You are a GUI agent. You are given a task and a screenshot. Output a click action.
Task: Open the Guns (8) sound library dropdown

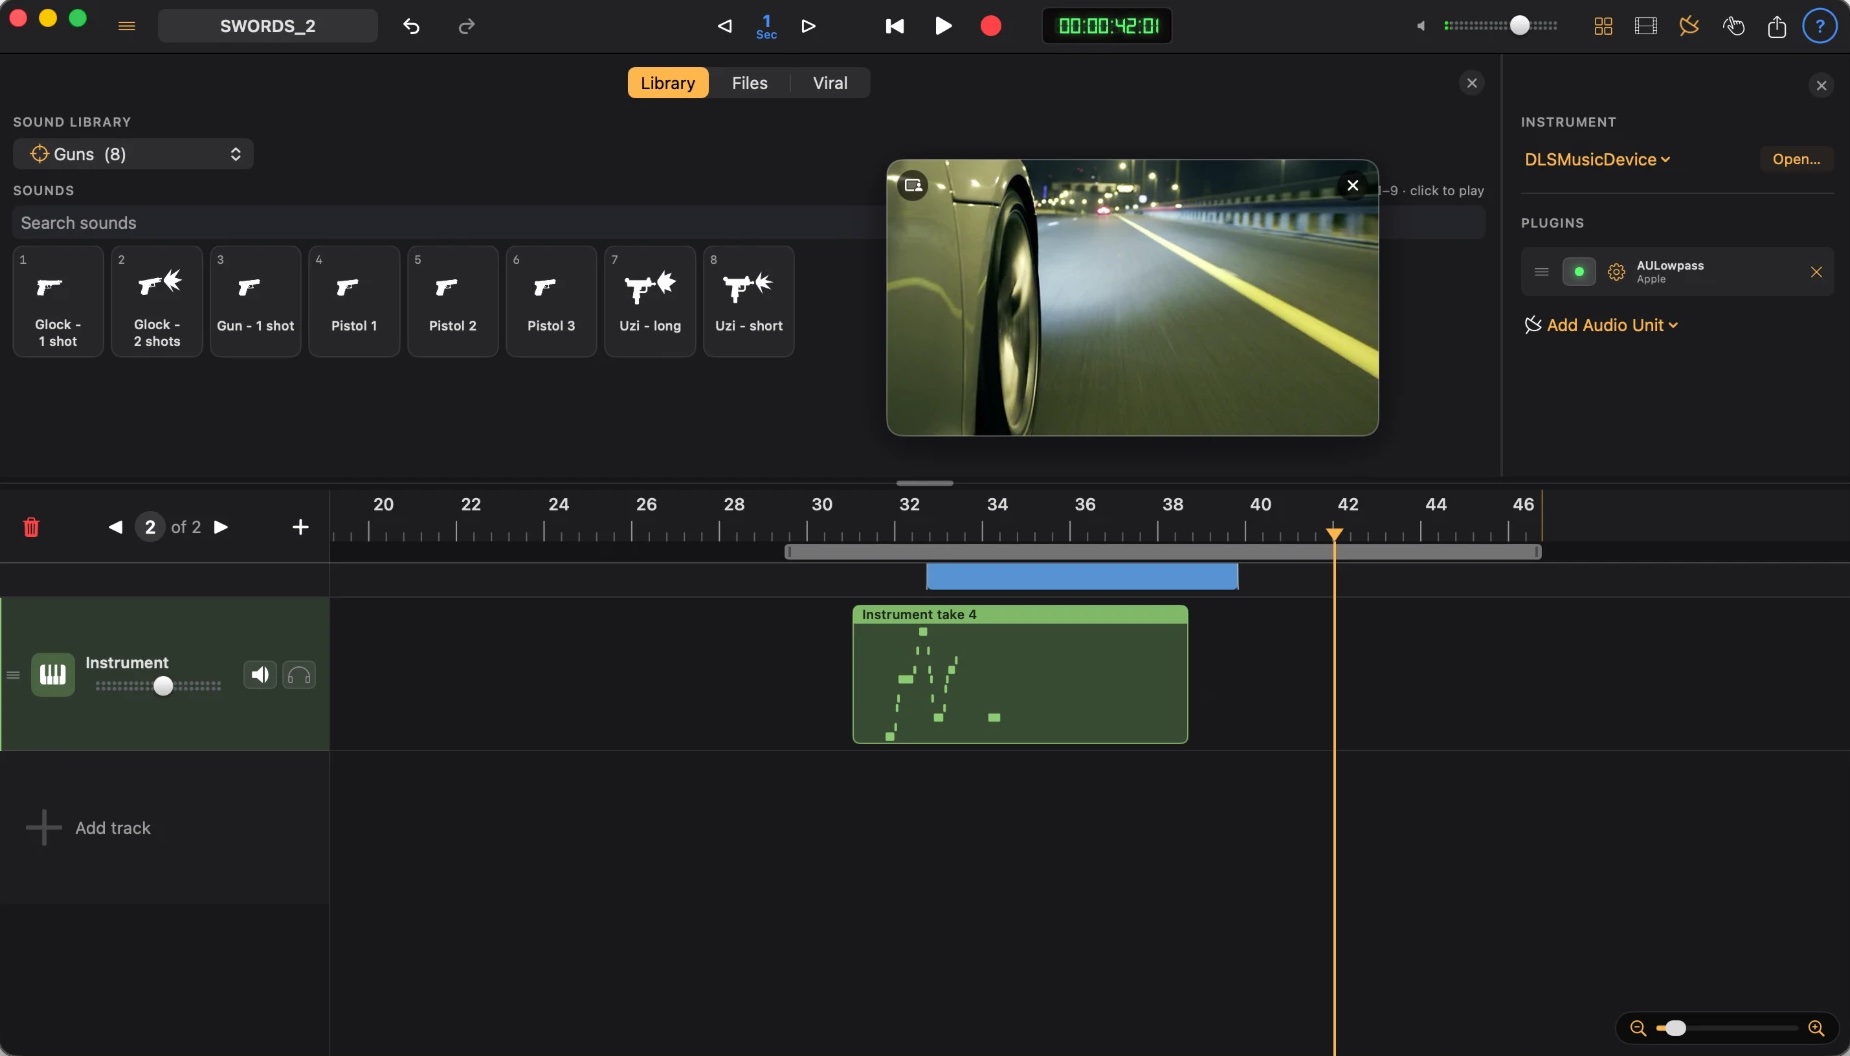(133, 154)
